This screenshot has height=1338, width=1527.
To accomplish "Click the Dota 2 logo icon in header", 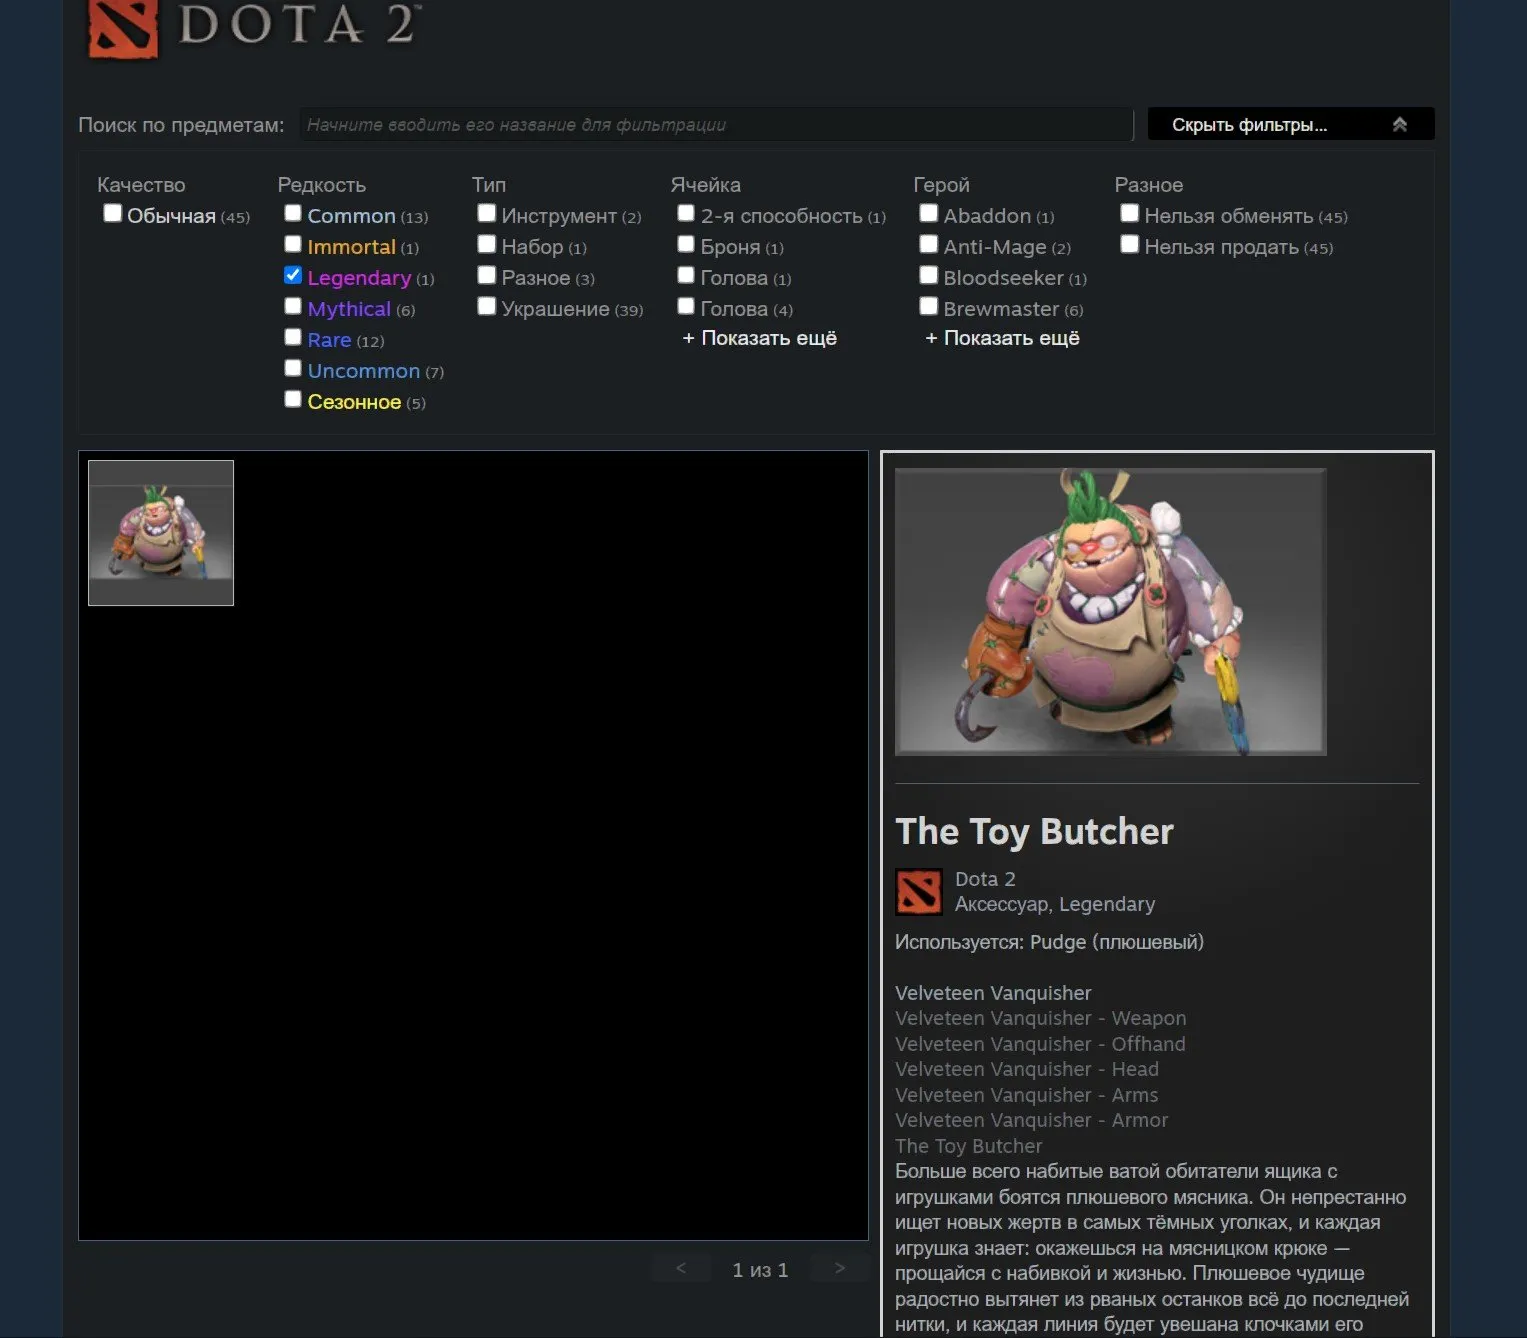I will pos(123,28).
